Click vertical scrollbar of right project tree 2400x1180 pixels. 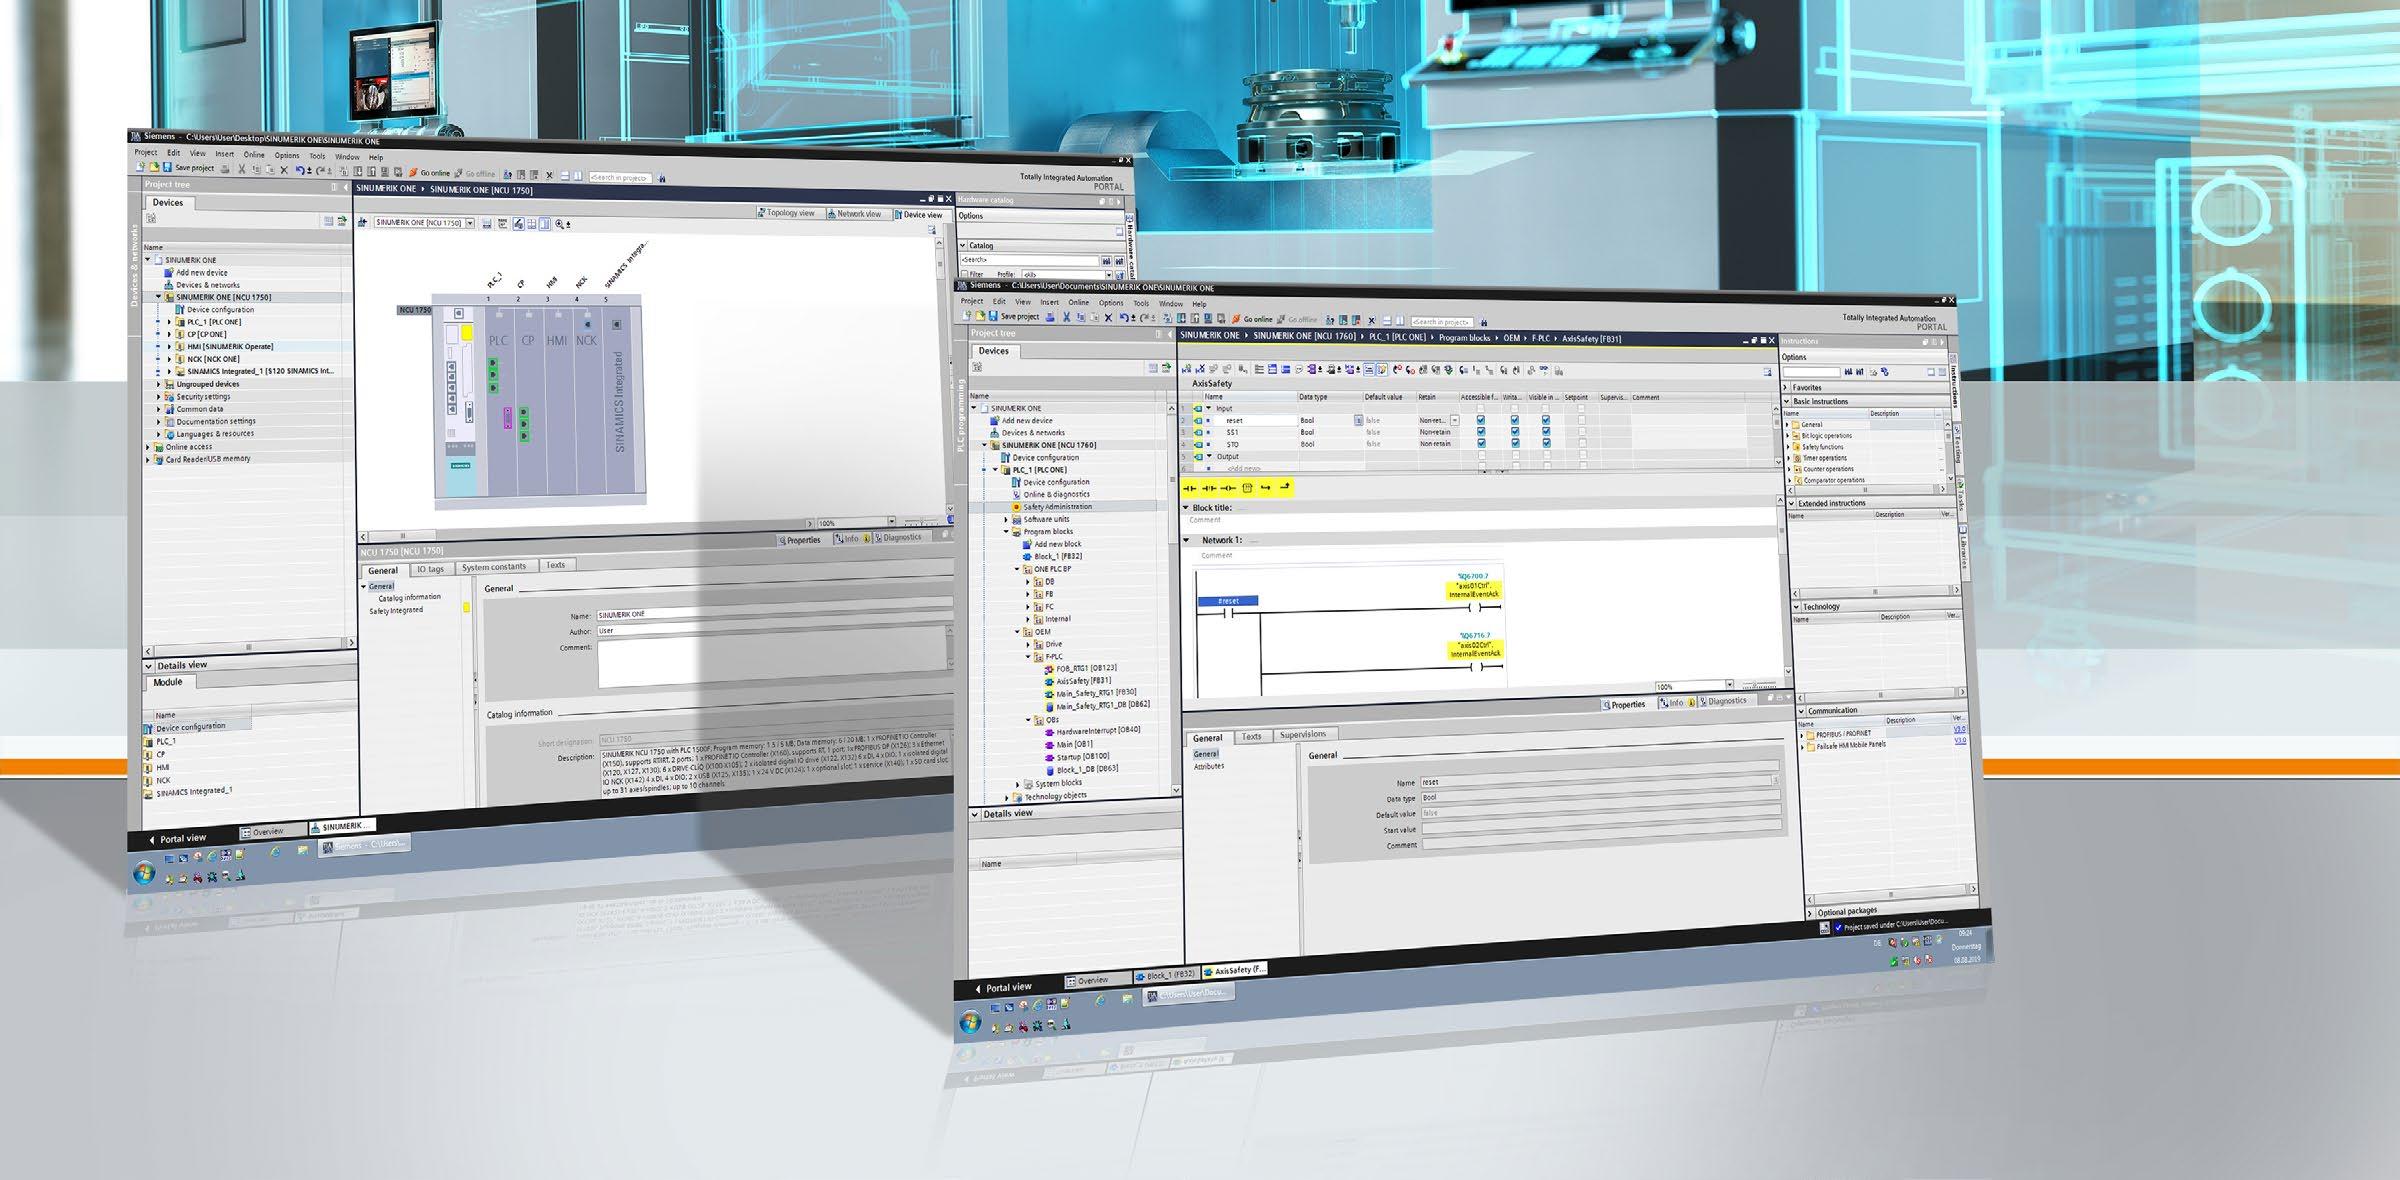[1175, 600]
